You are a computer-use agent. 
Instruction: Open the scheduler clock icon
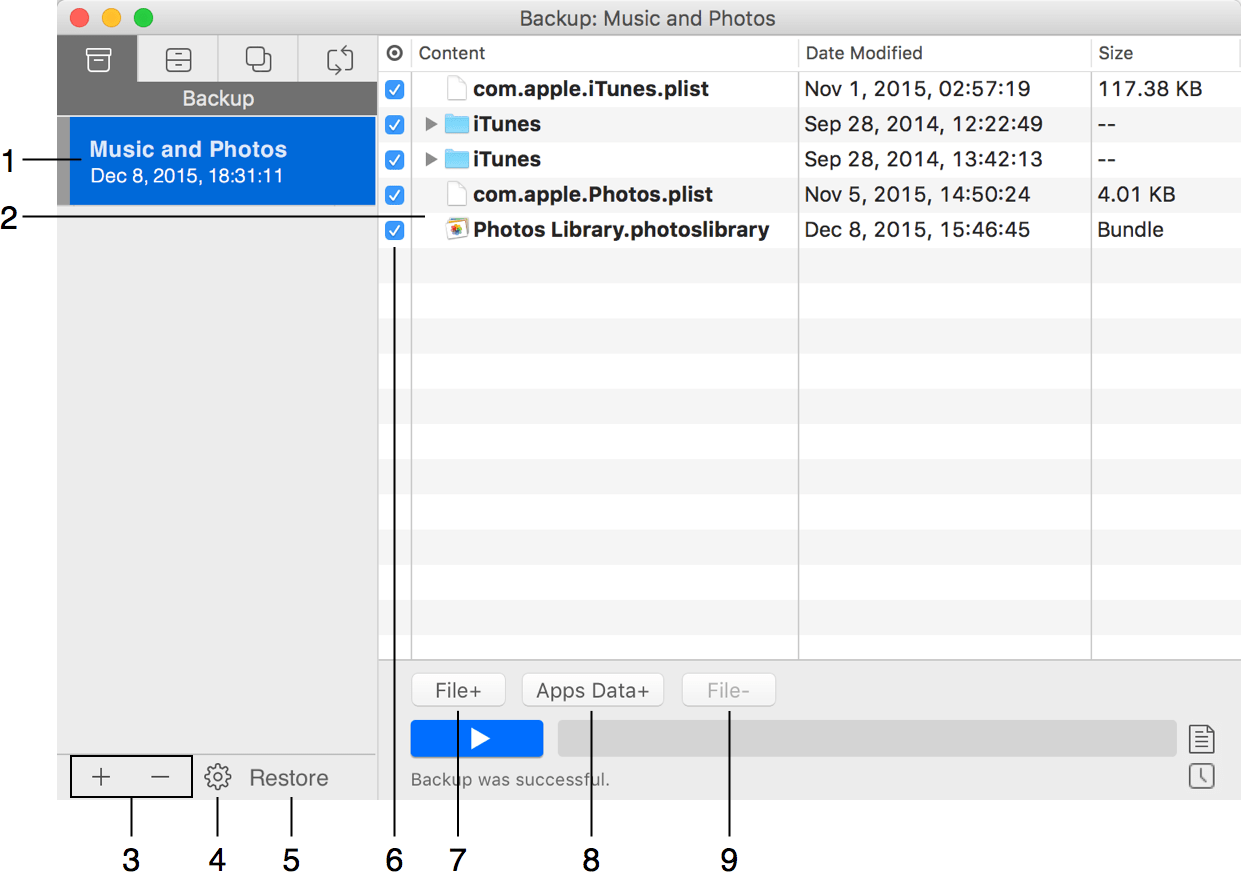[1201, 776]
